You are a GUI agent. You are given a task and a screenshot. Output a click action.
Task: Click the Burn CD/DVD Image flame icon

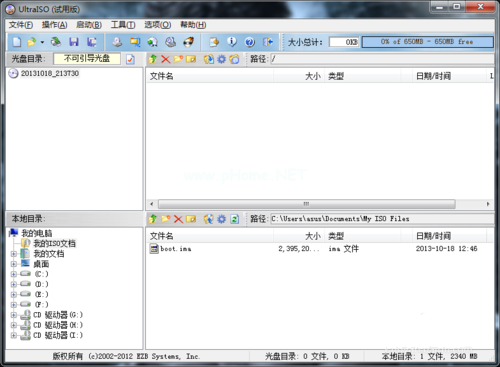(x=189, y=42)
